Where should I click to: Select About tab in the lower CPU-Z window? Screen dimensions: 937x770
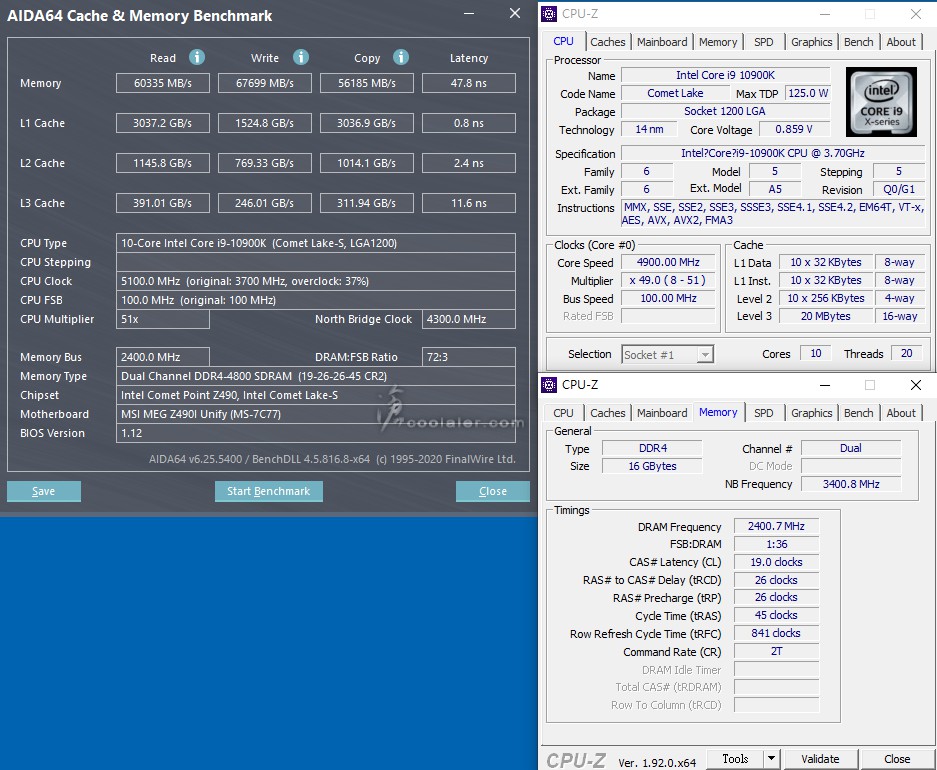901,413
